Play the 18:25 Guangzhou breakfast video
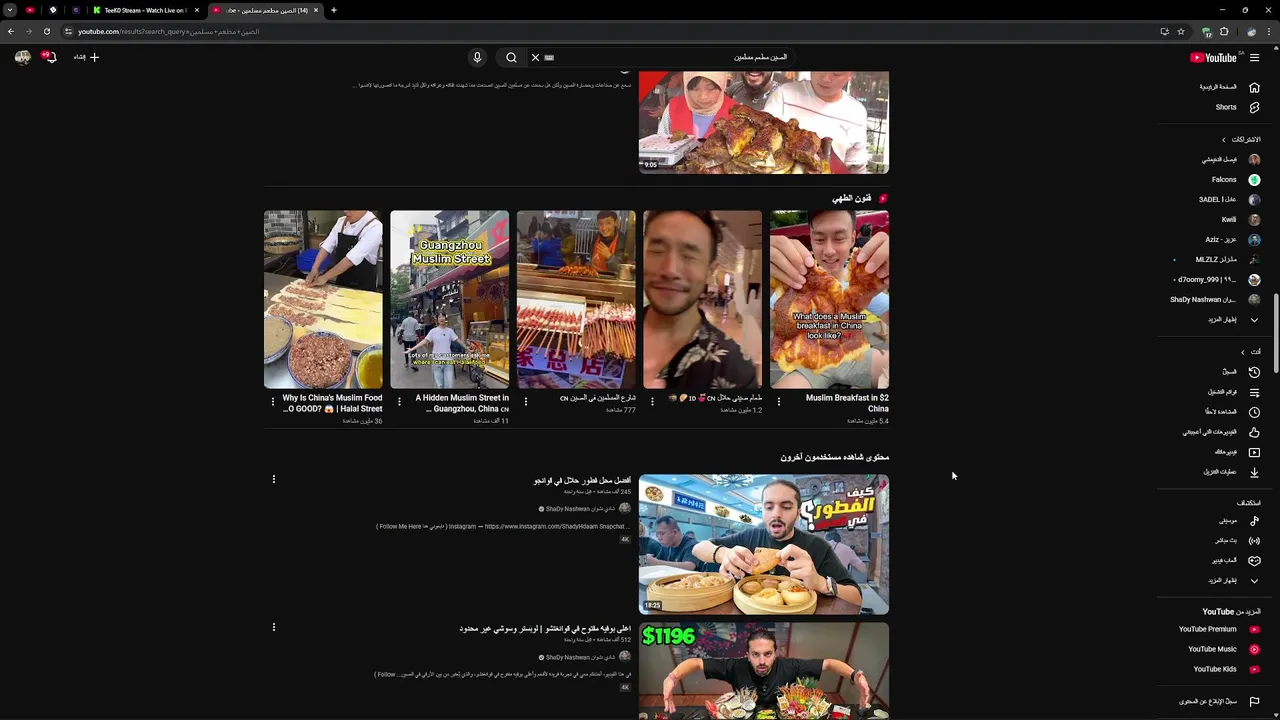Image resolution: width=1280 pixels, height=720 pixels. point(764,544)
